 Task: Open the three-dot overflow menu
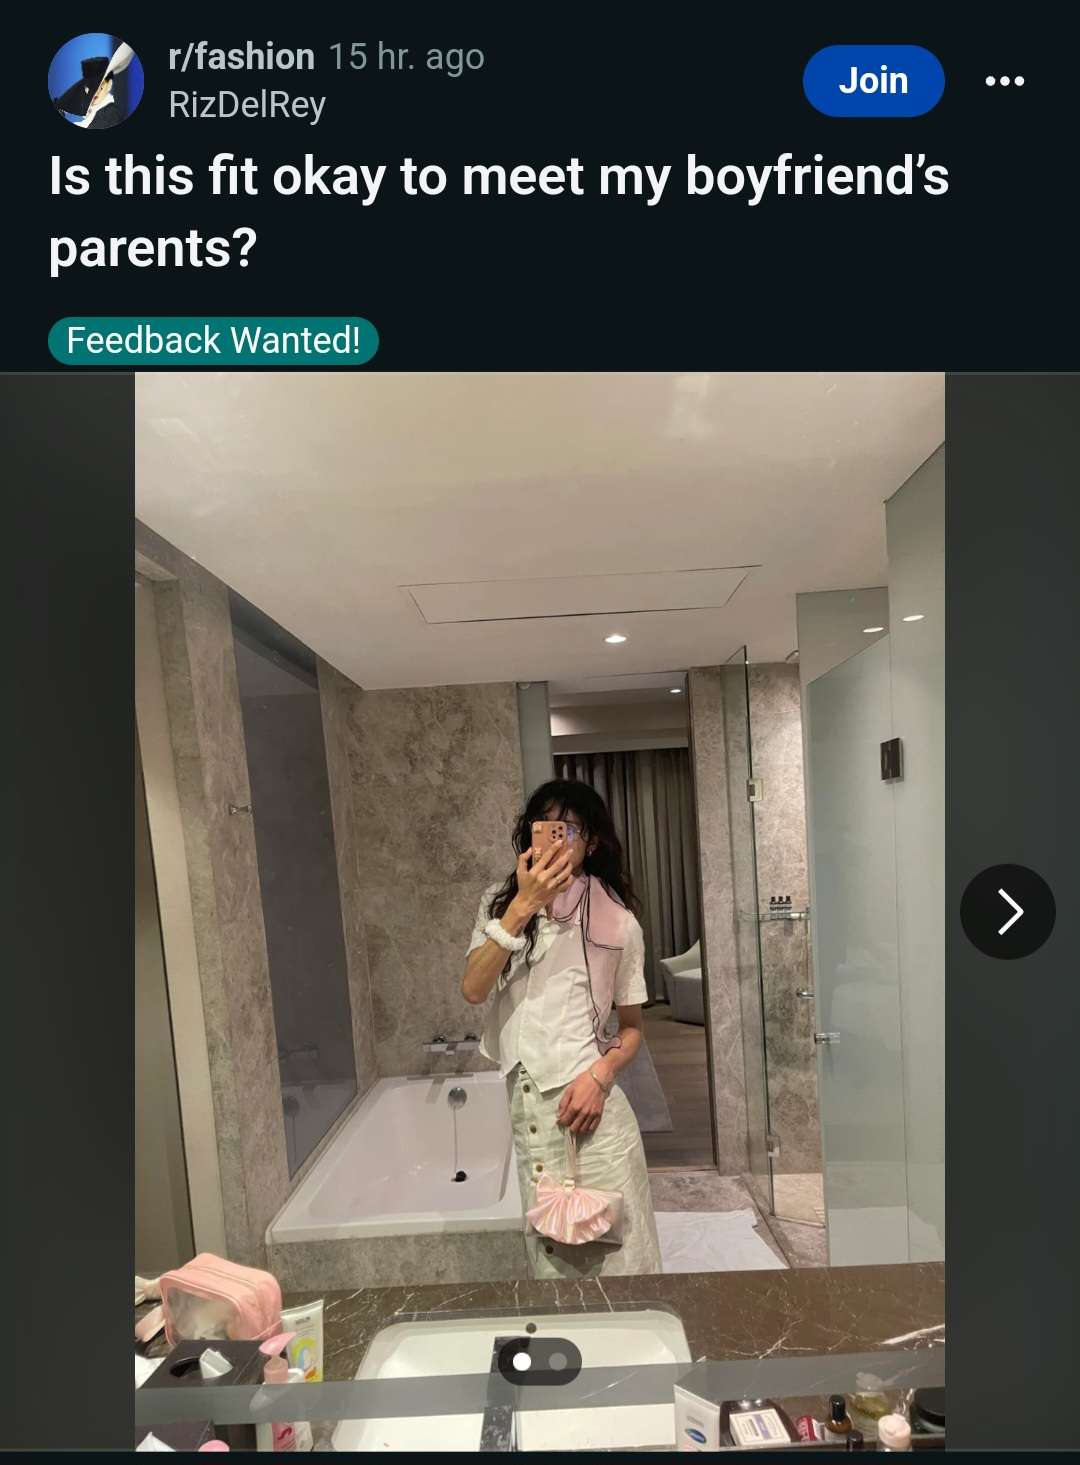[x=1004, y=81]
